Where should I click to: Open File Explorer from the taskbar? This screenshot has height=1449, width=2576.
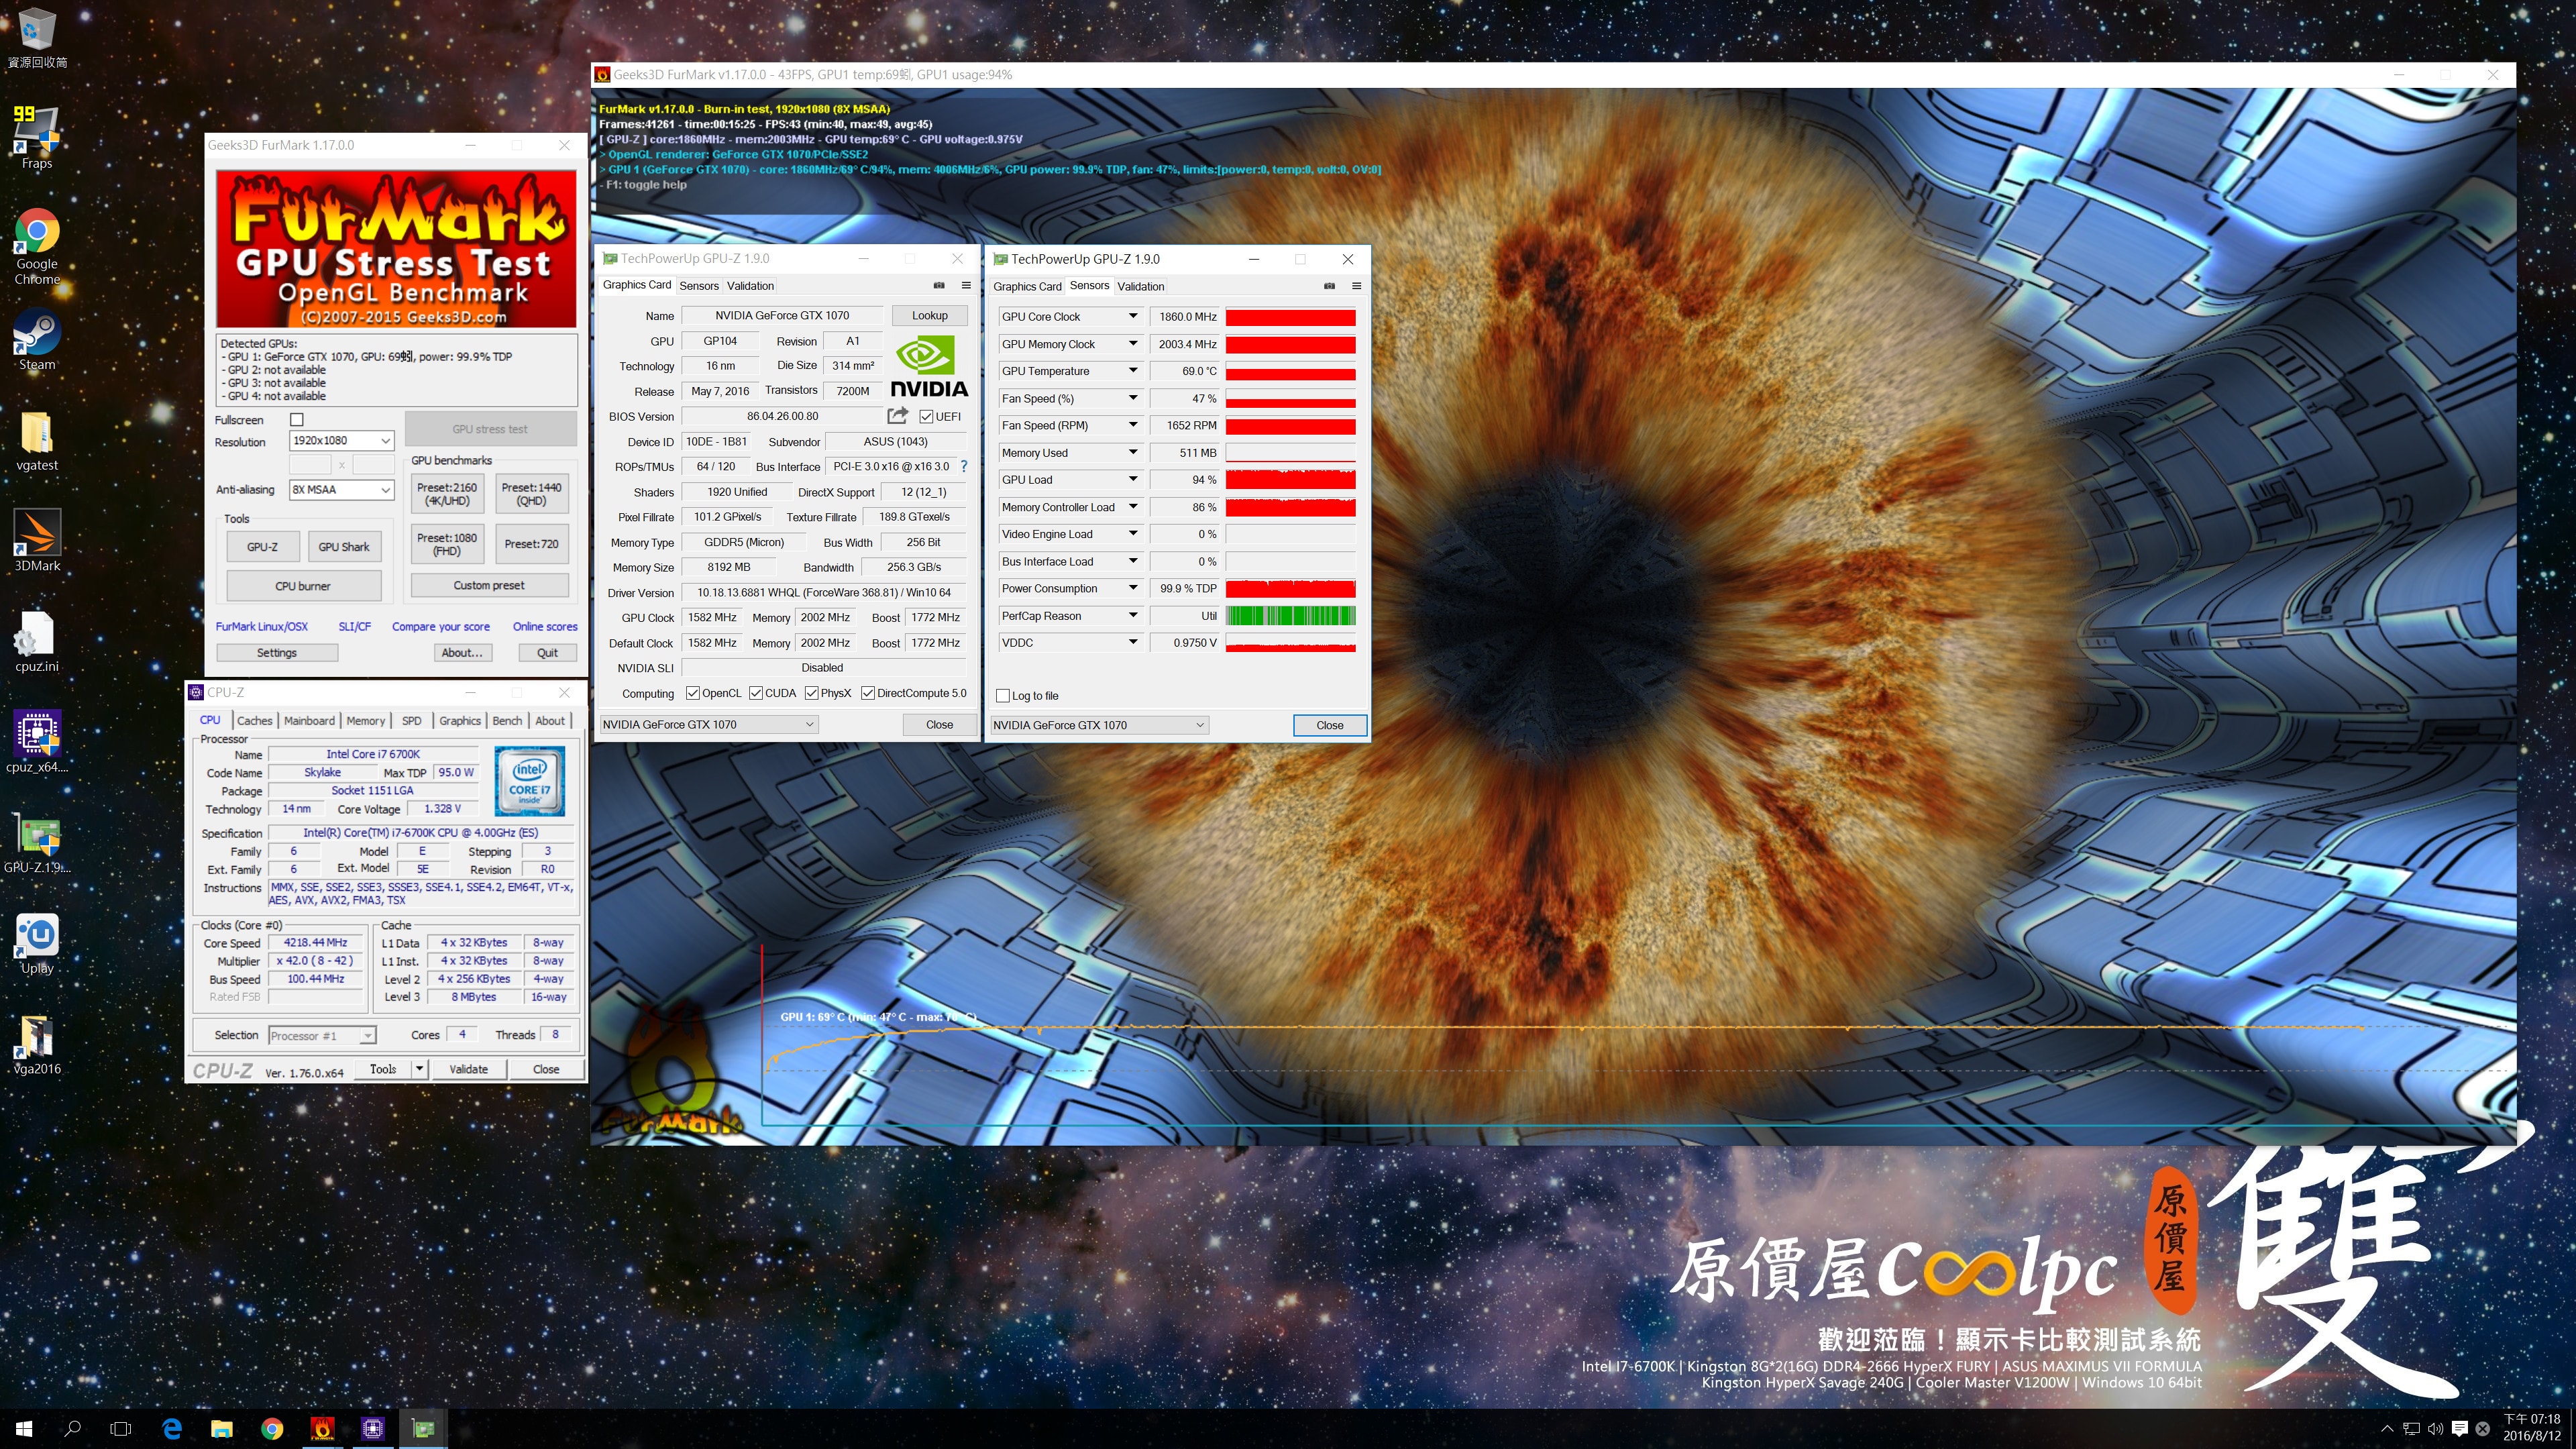(222, 1429)
